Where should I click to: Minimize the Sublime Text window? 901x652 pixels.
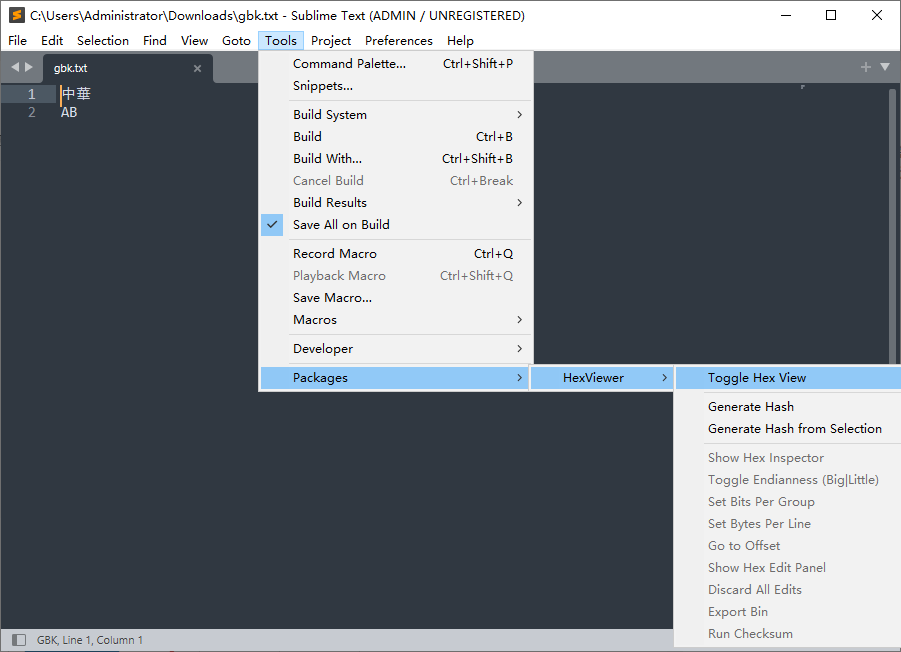point(786,16)
